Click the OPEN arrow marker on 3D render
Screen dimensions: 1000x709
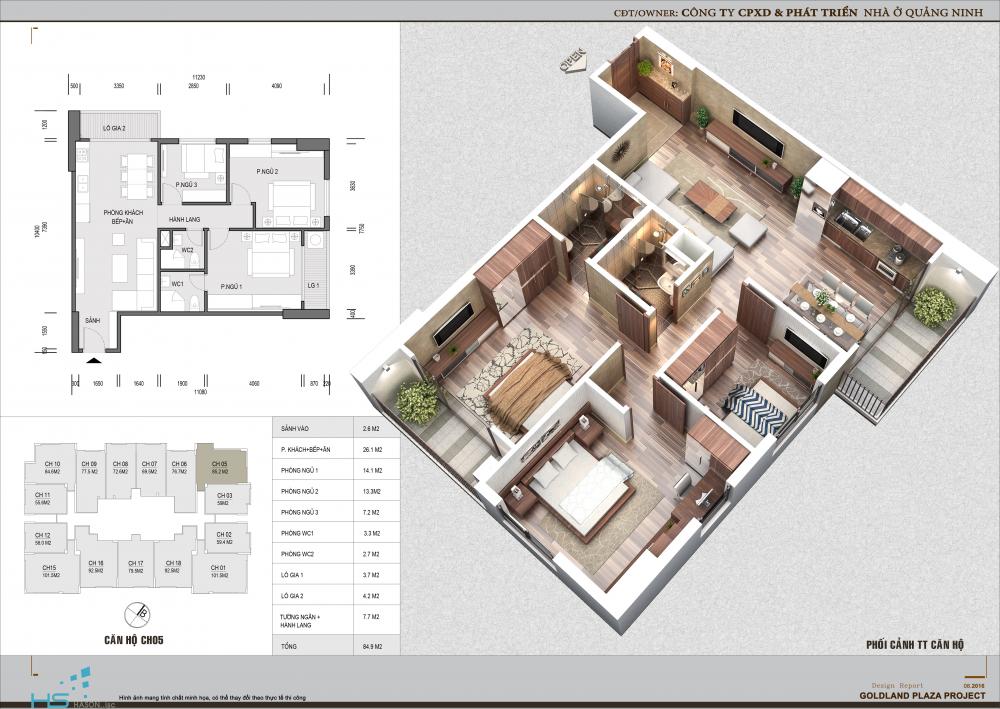tap(572, 61)
